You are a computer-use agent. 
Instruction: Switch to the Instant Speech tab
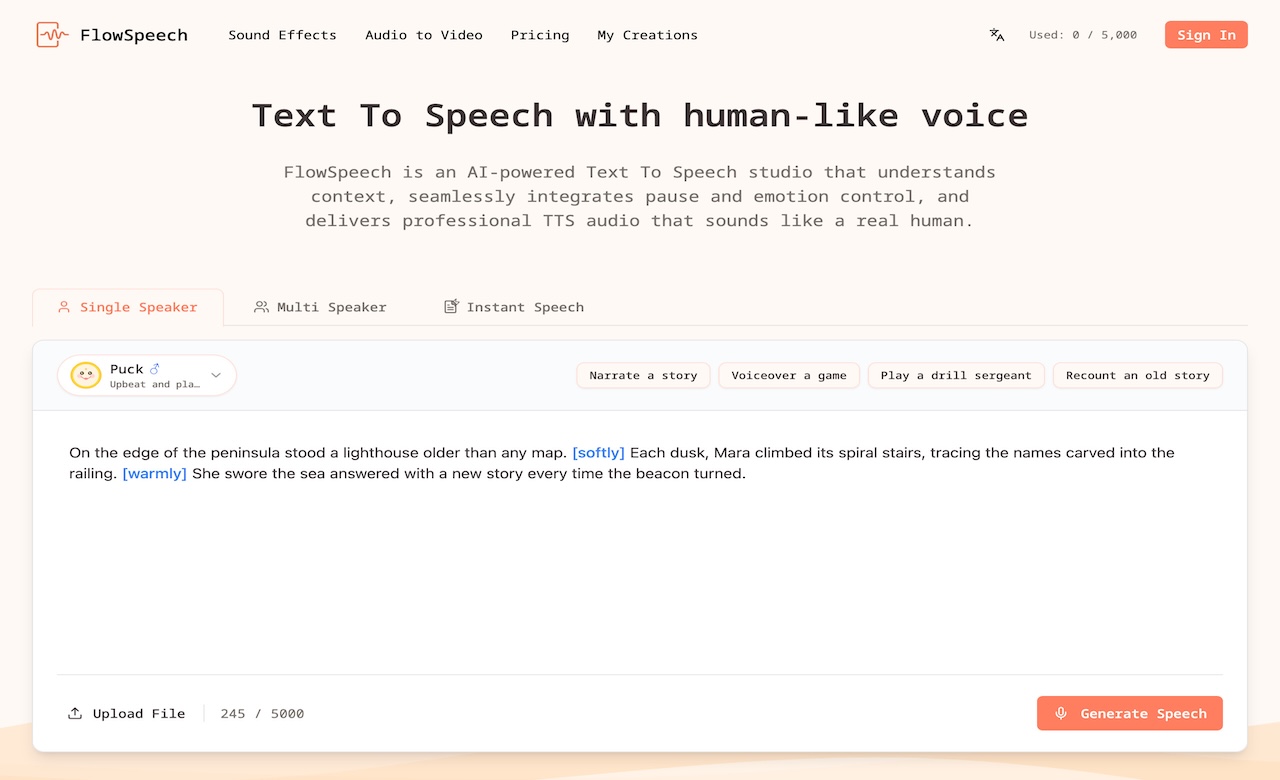pyautogui.click(x=514, y=307)
